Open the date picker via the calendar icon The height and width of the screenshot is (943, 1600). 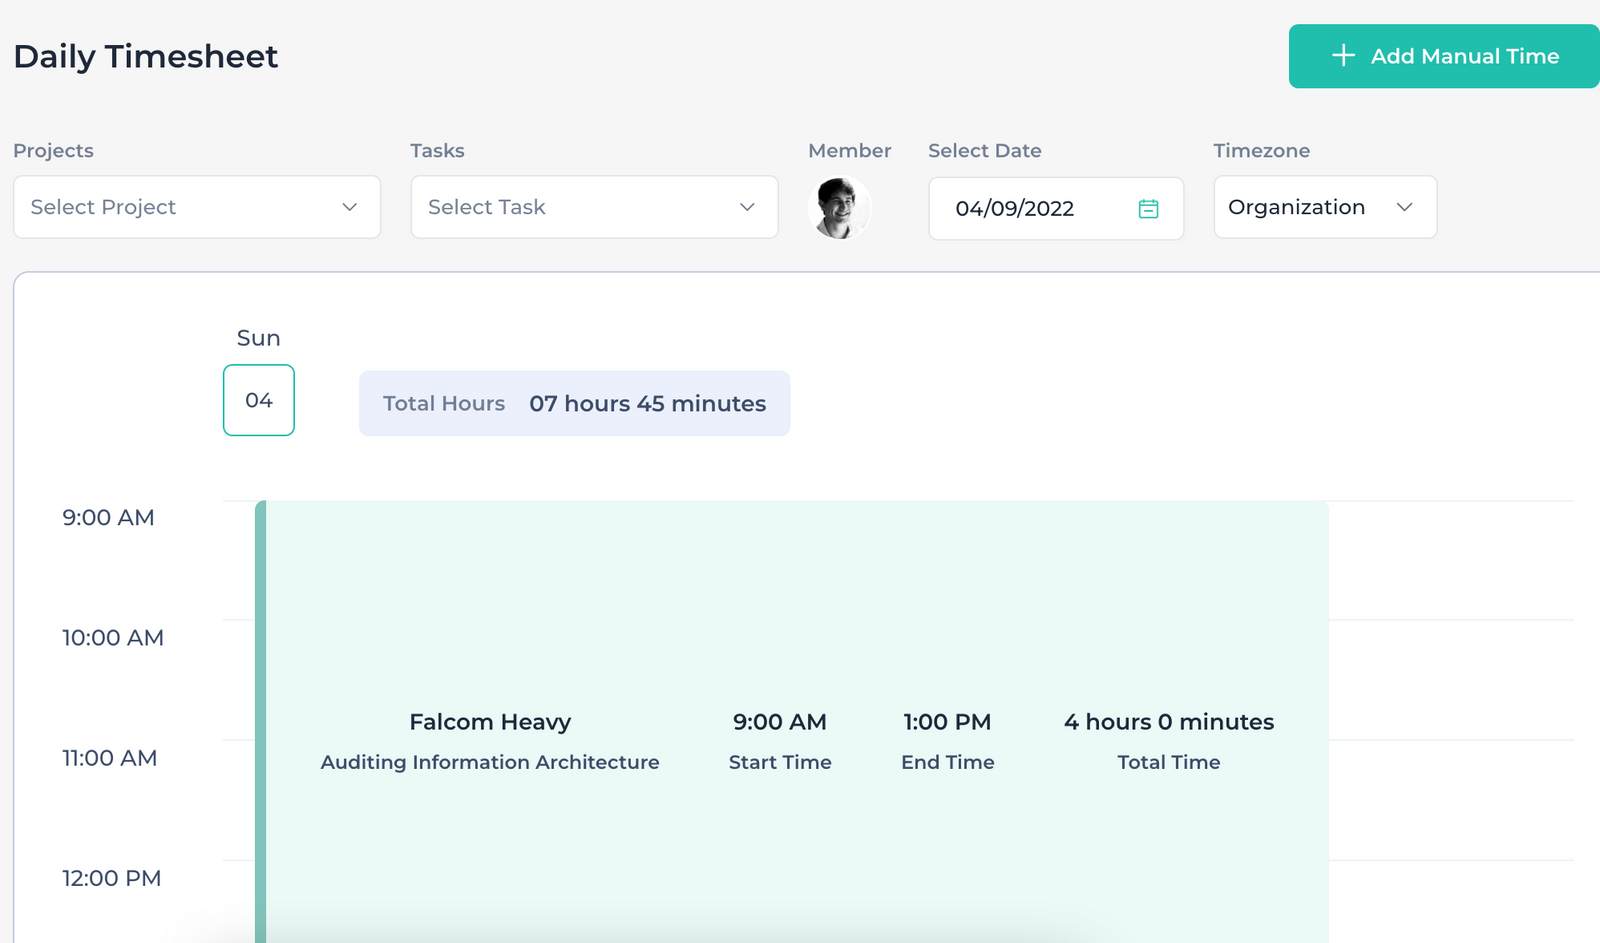click(1150, 208)
